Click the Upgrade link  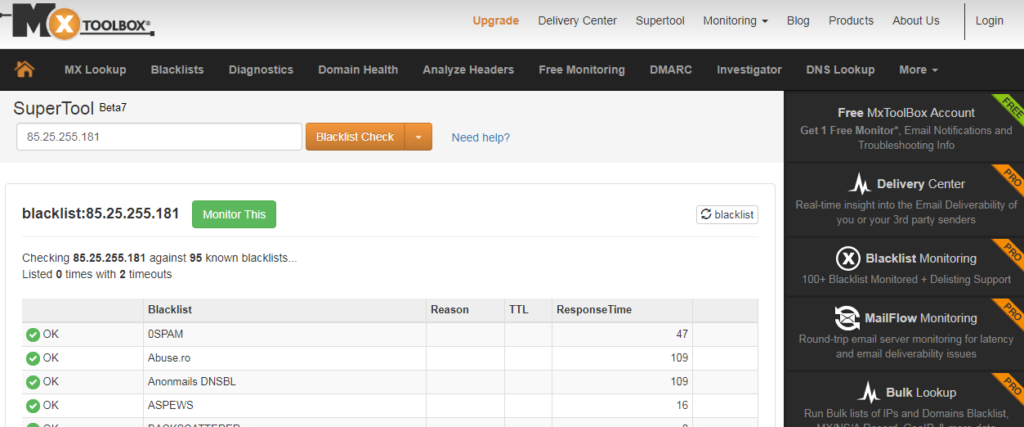(496, 21)
